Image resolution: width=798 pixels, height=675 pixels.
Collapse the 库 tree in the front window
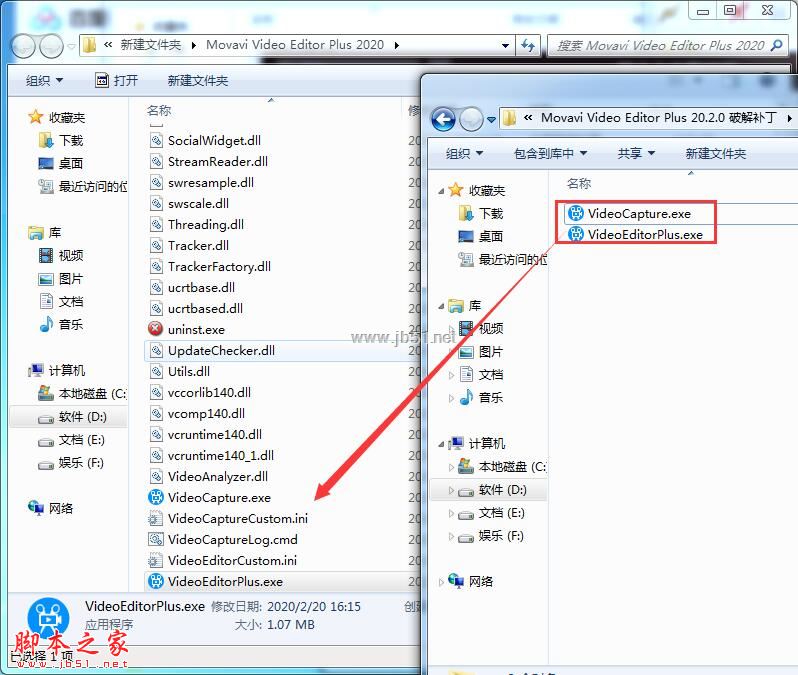[x=441, y=306]
